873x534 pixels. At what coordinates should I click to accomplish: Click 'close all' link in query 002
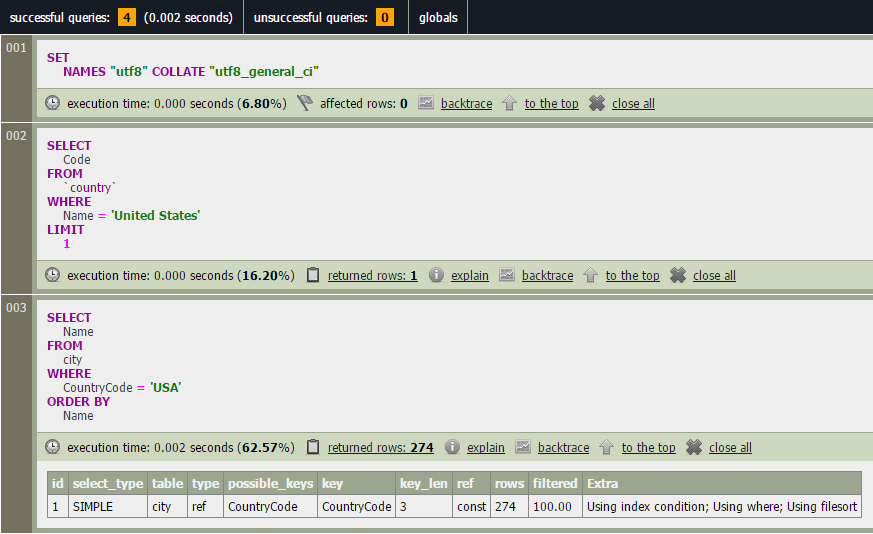tap(714, 276)
